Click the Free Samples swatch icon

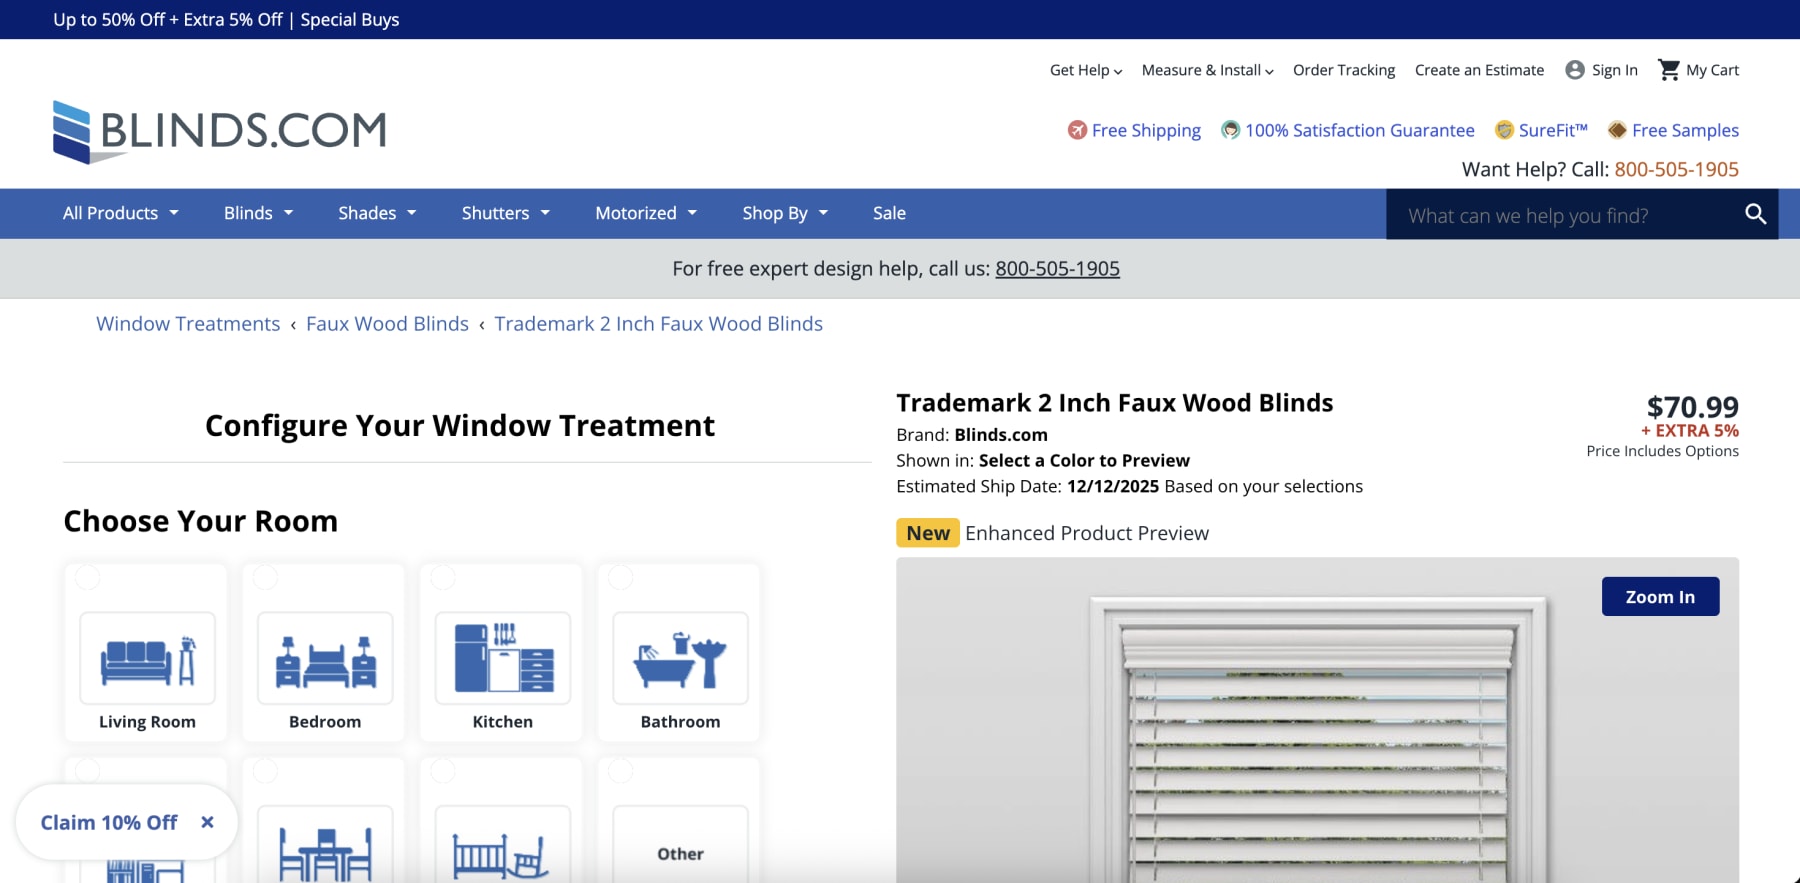point(1617,130)
